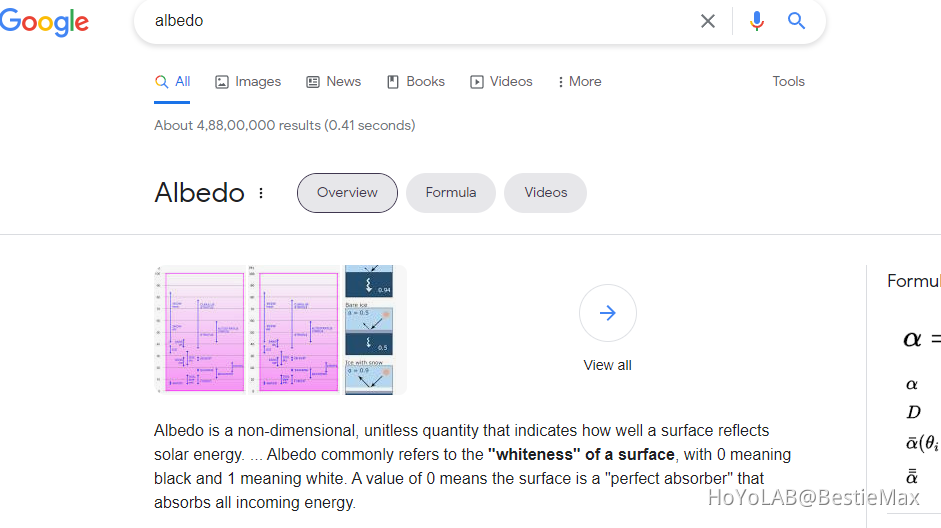Click inside the albedo search field

[420, 21]
